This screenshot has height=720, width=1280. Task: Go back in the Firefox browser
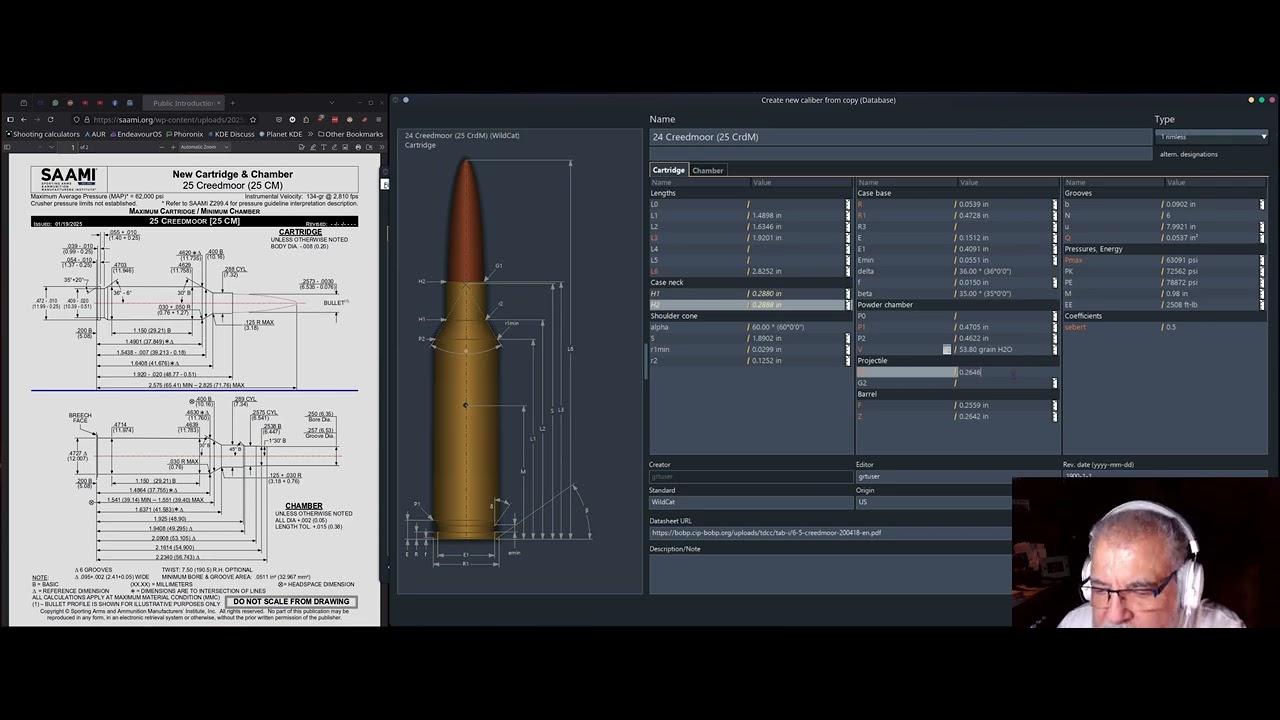(24, 119)
